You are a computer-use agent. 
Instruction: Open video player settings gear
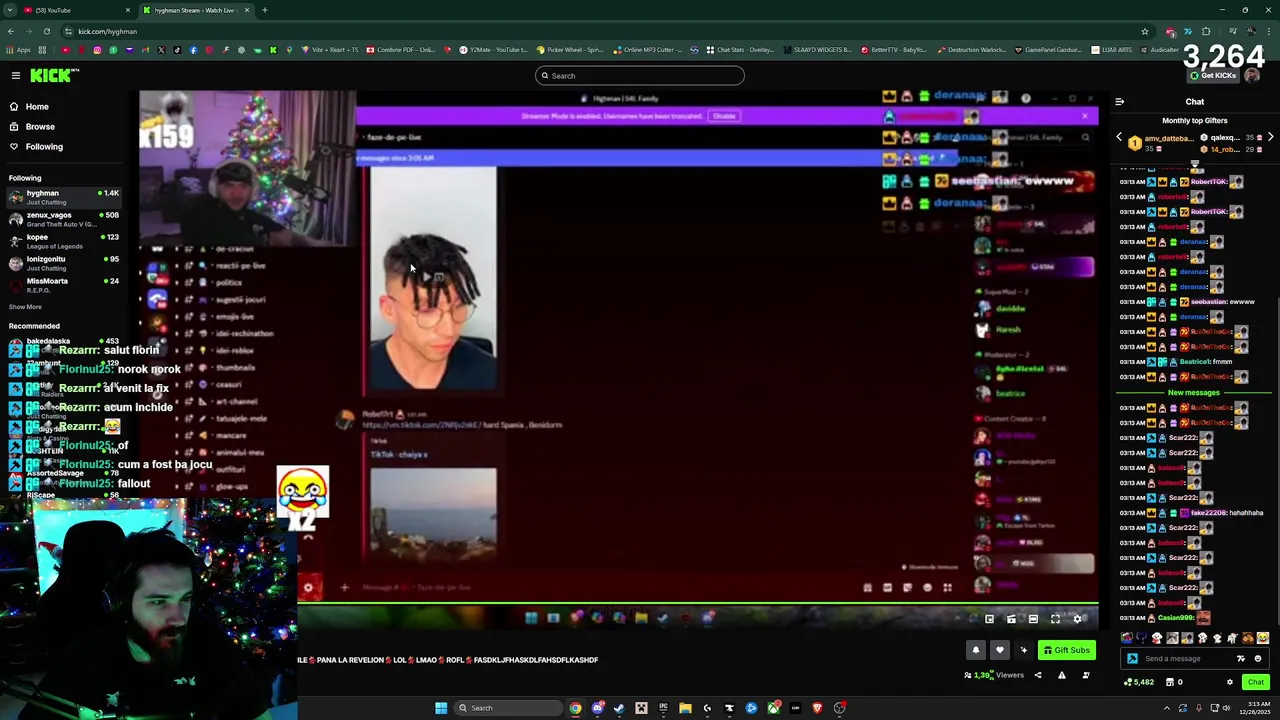[x=1077, y=619]
